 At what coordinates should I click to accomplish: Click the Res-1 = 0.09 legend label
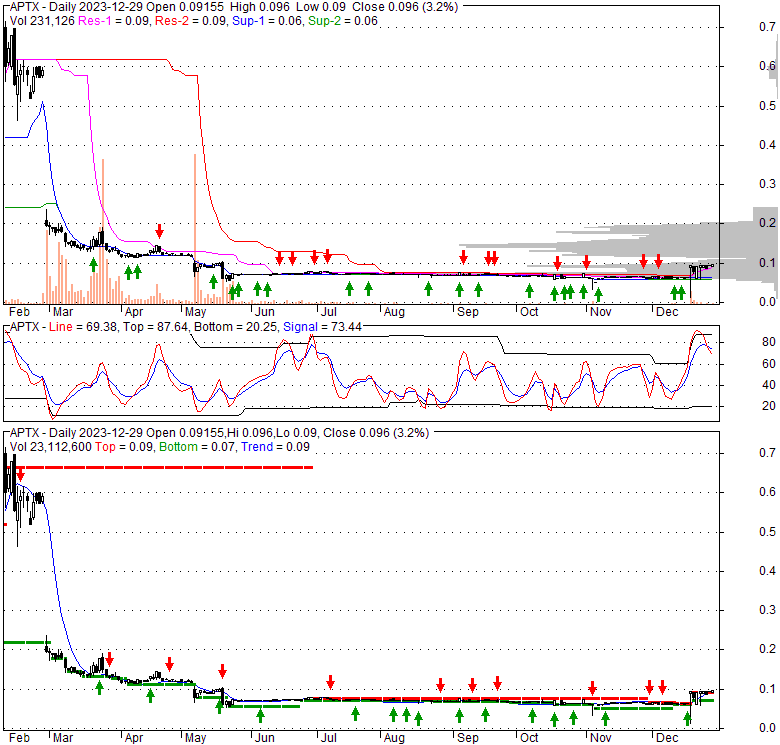pyautogui.click(x=114, y=21)
